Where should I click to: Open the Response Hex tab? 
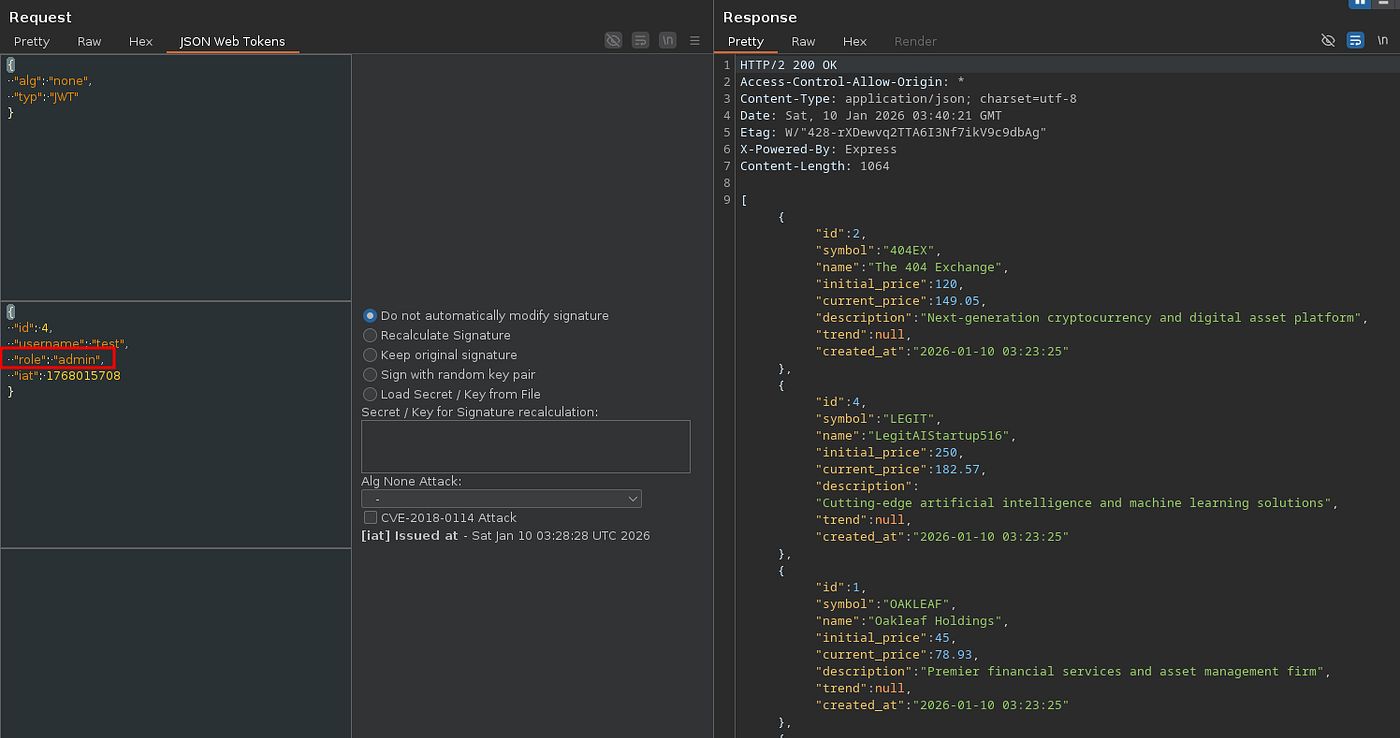[855, 41]
